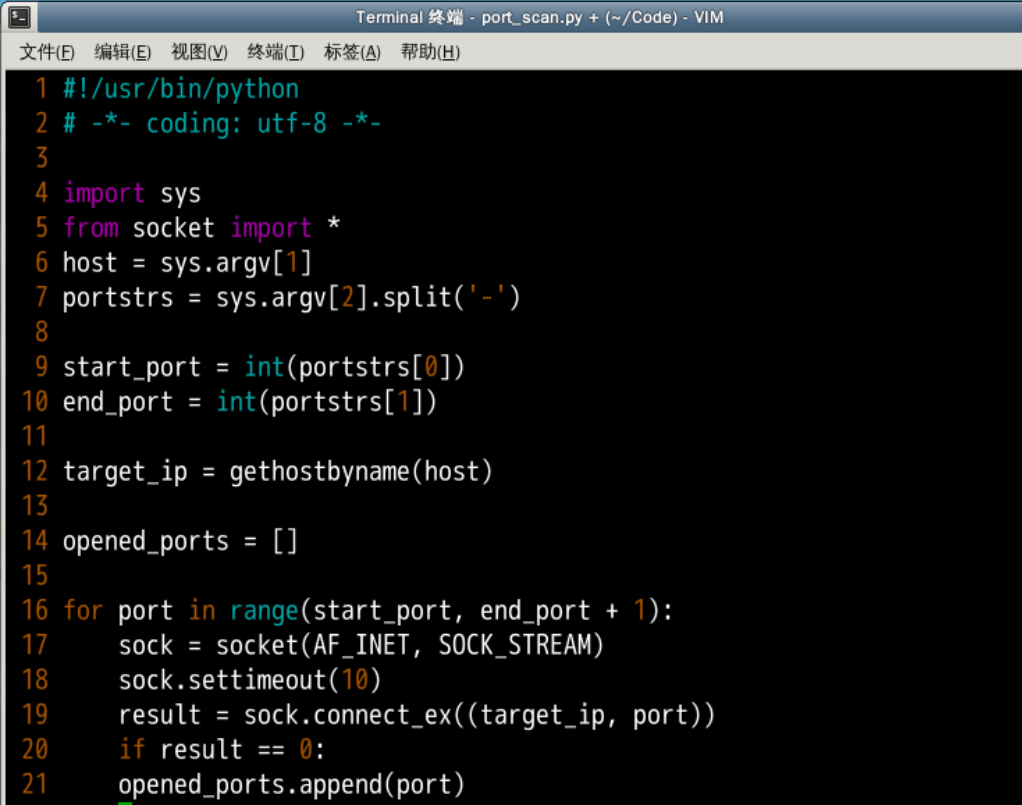Open the 视图(V) menu
The height and width of the screenshot is (805, 1022).
[199, 52]
